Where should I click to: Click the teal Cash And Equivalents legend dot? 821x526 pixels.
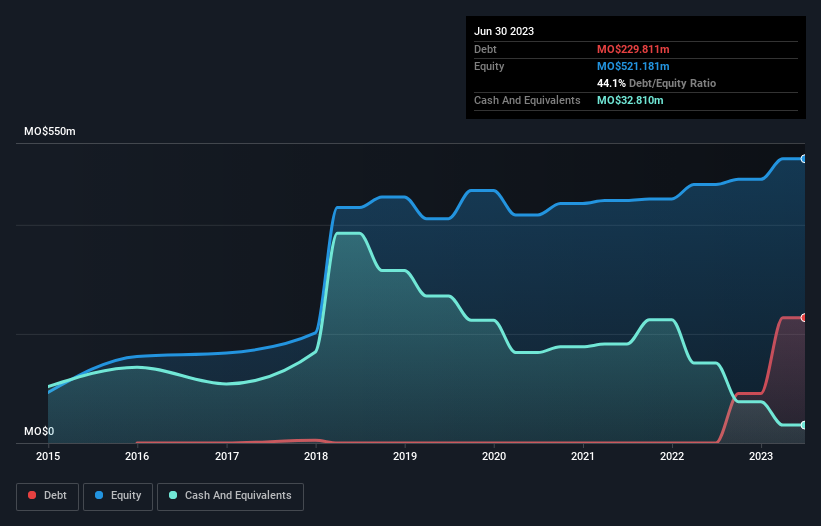[x=173, y=495]
